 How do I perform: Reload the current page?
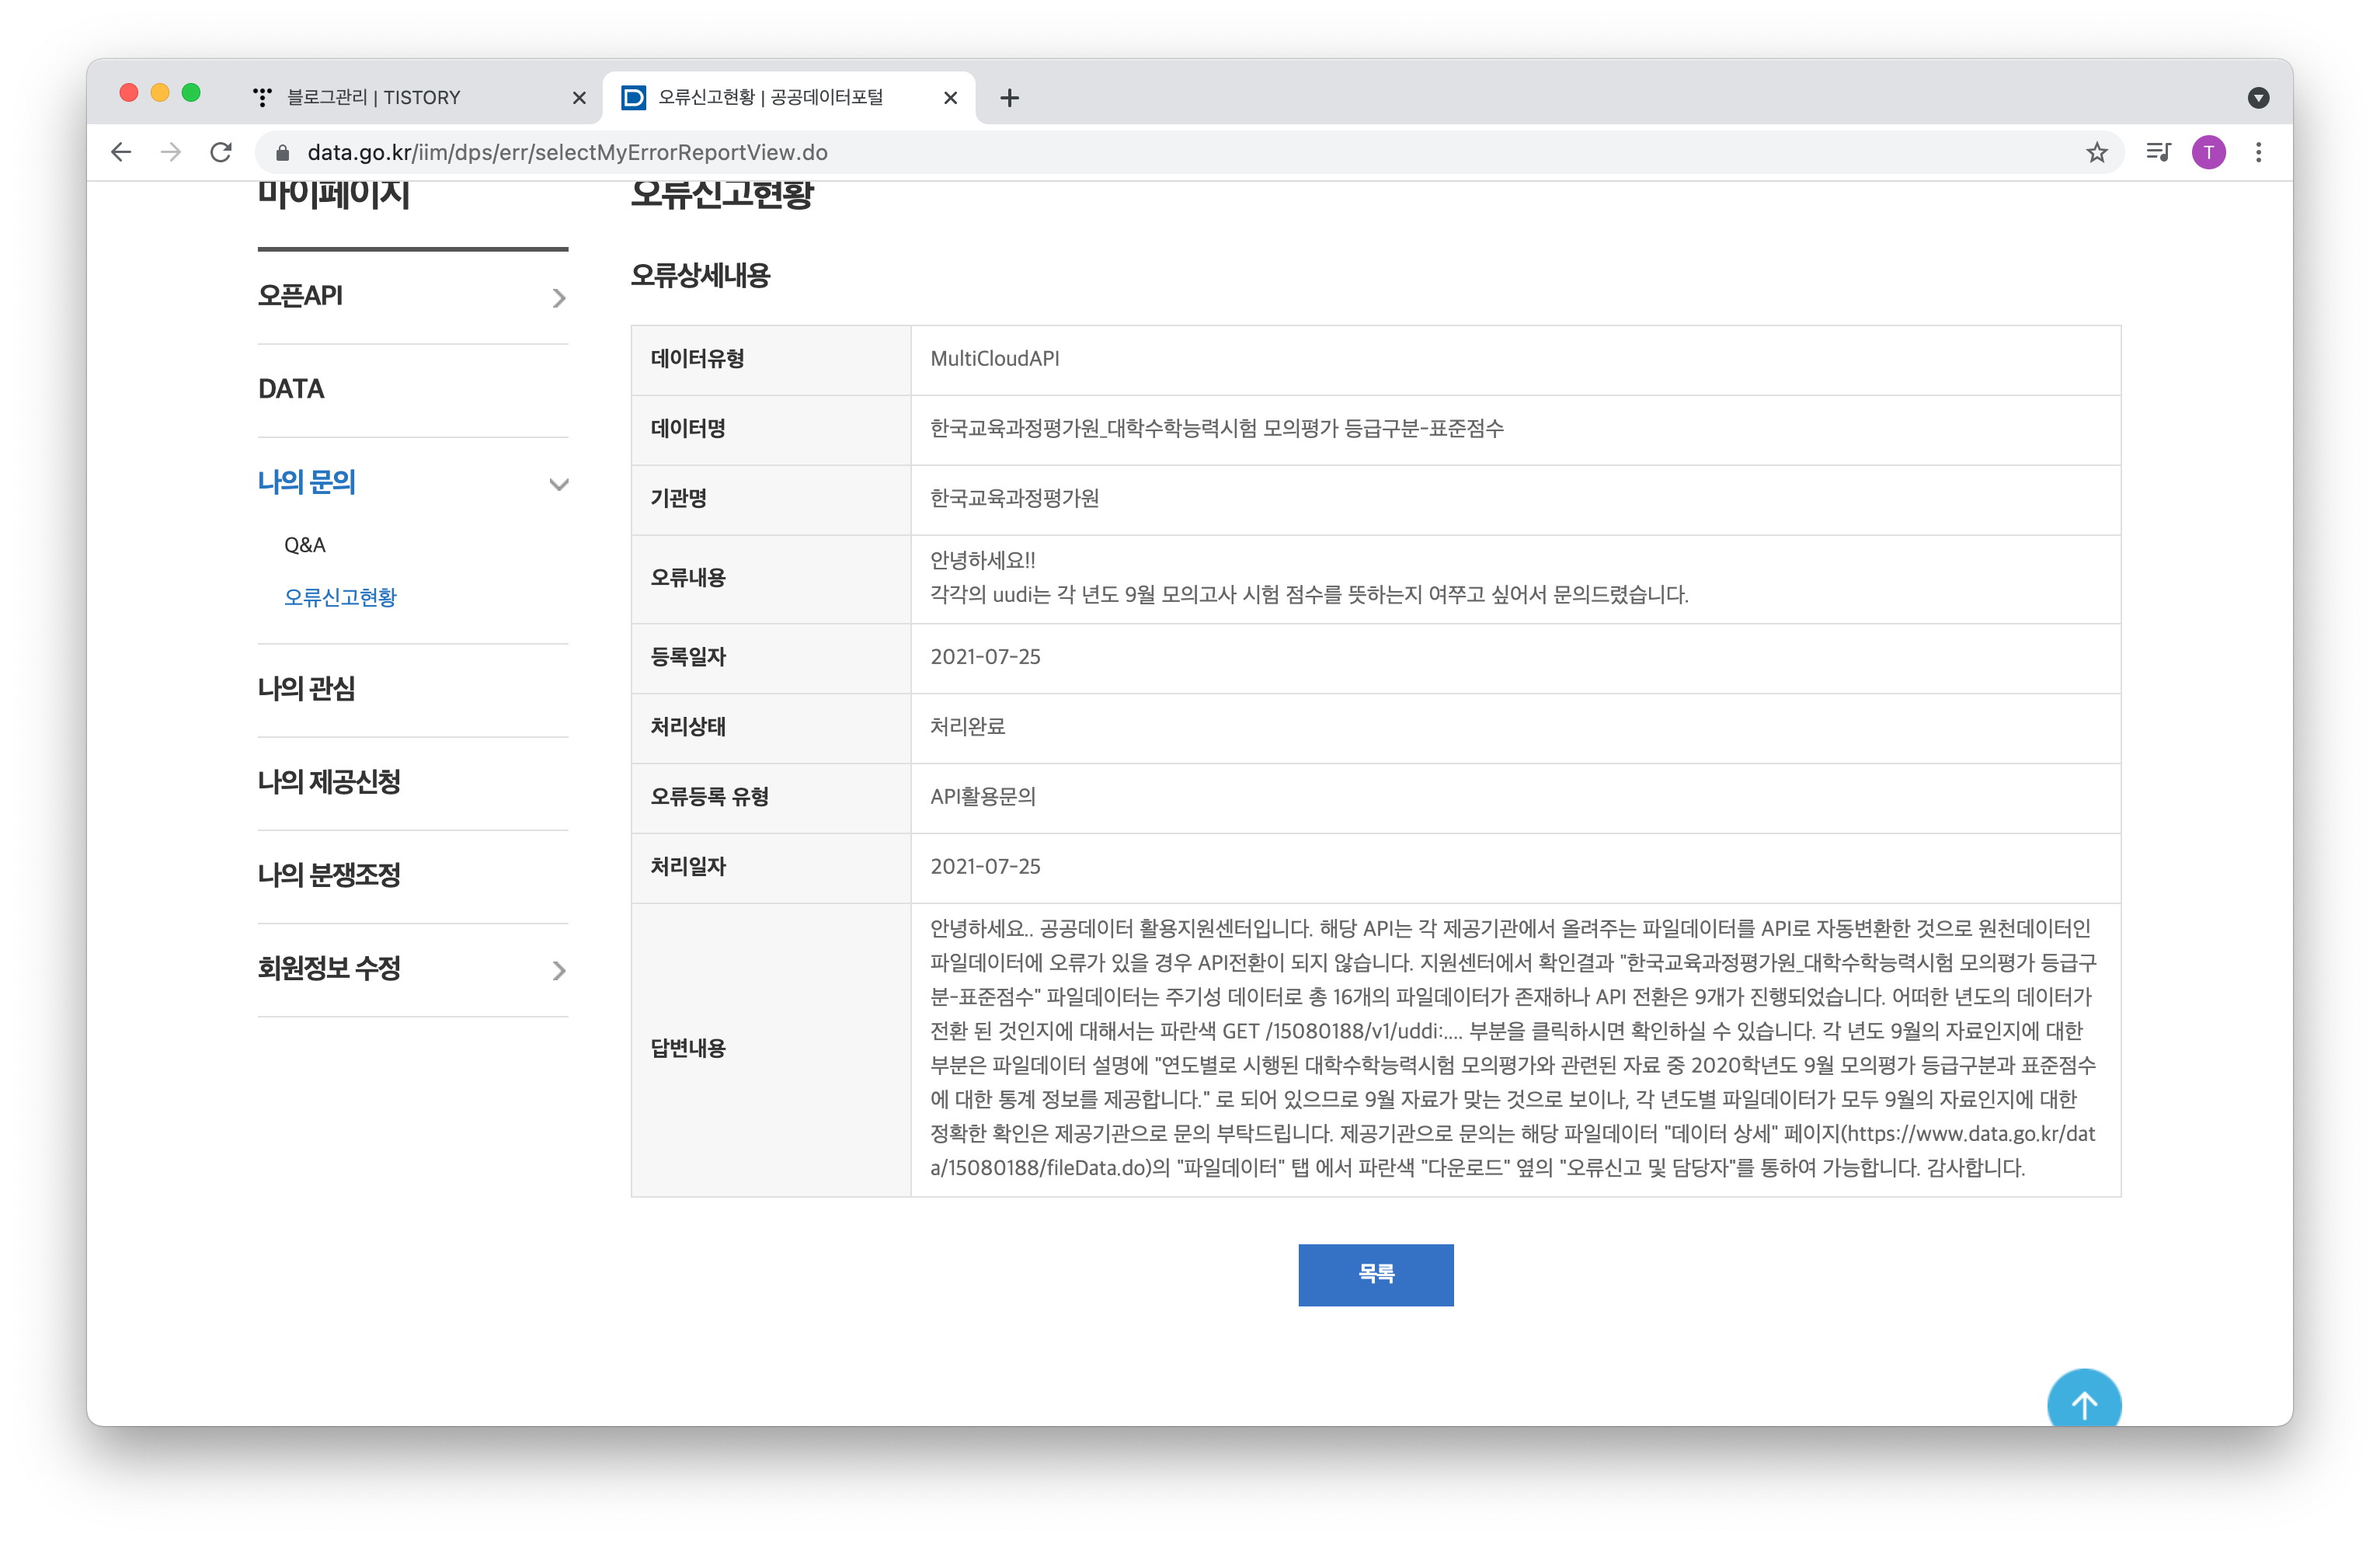pos(221,152)
